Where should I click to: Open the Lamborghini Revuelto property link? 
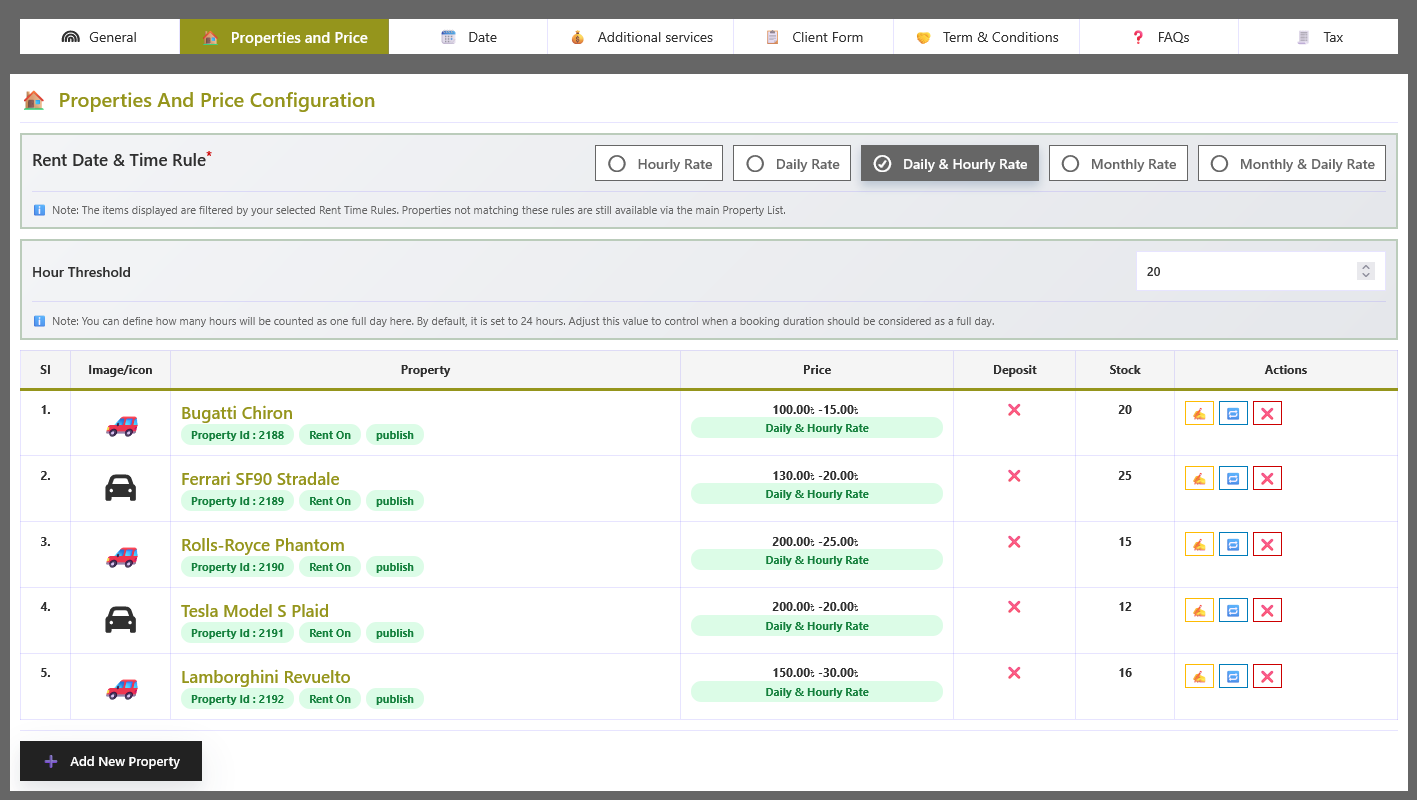coord(266,677)
